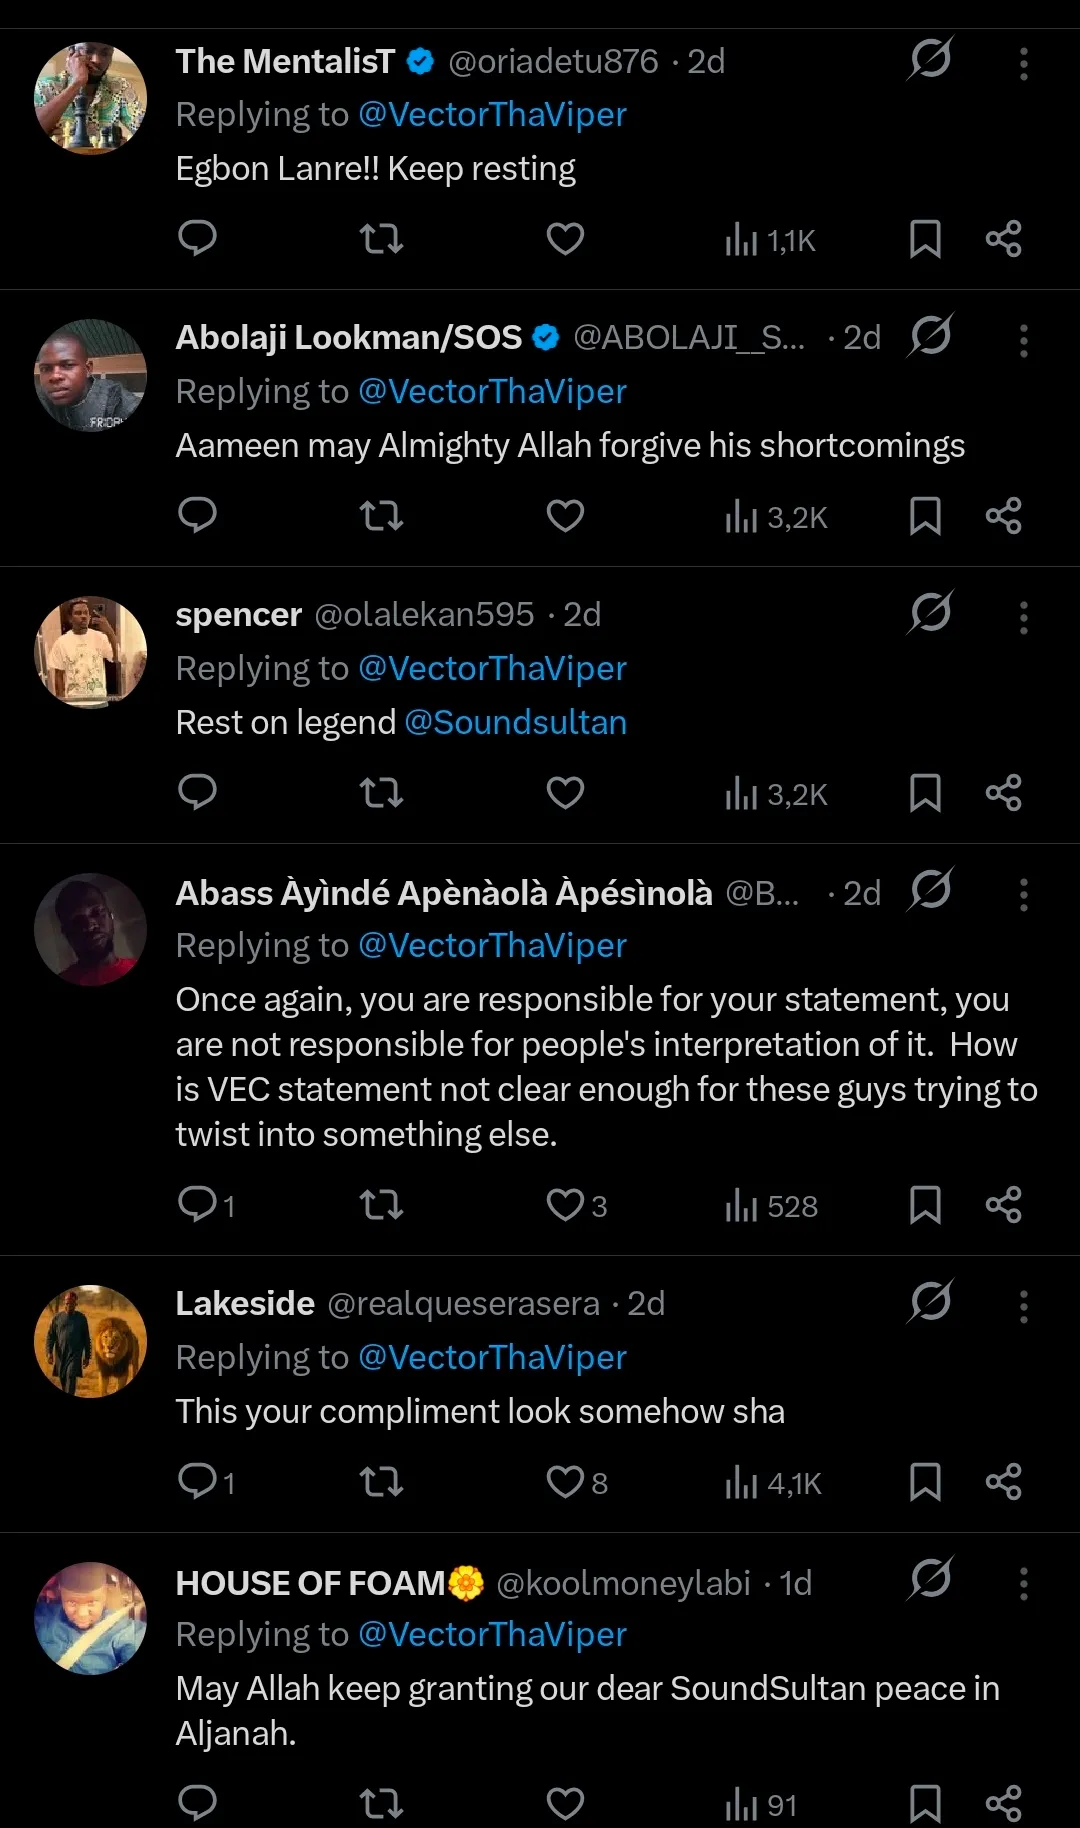The width and height of the screenshot is (1080, 1828).
Task: Open Grok icon on Lakeside's reply
Action: pyautogui.click(x=930, y=1302)
